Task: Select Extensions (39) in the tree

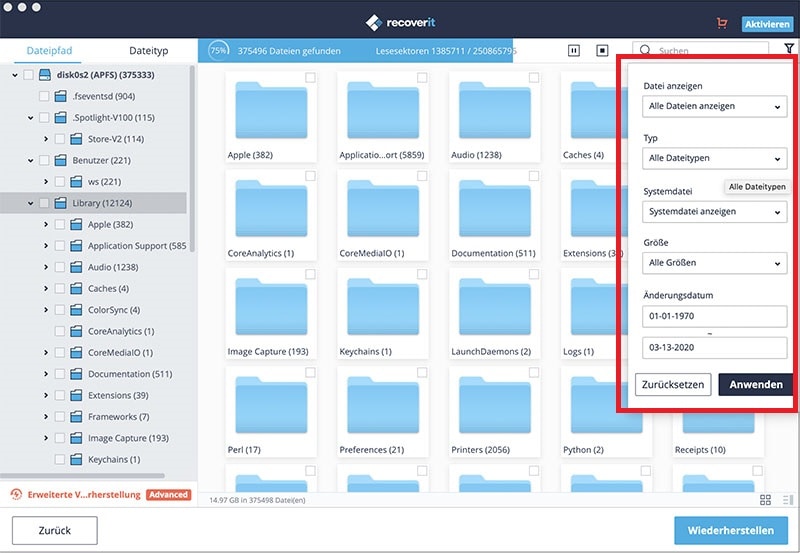Action: [118, 395]
